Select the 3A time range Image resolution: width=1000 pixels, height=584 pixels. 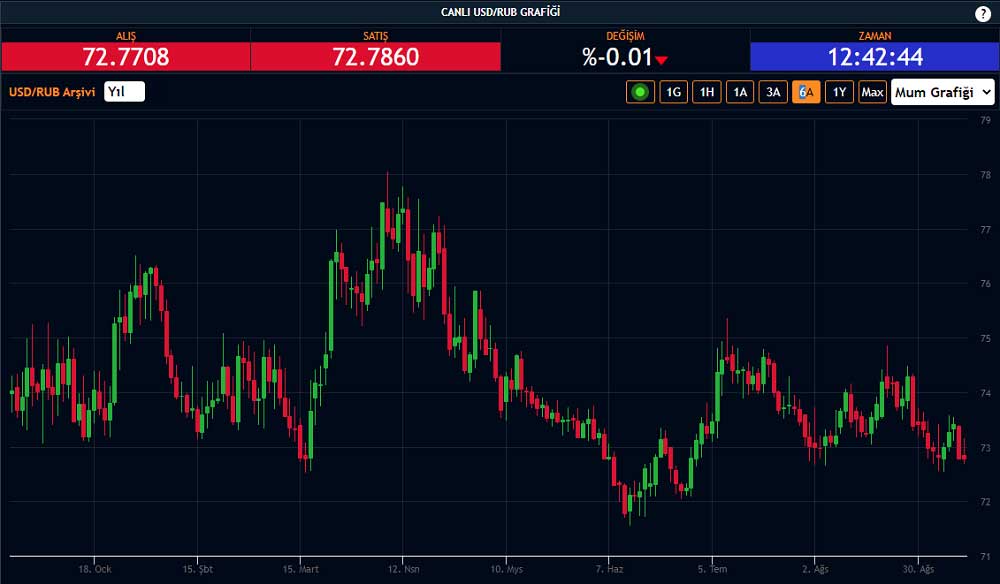click(773, 92)
